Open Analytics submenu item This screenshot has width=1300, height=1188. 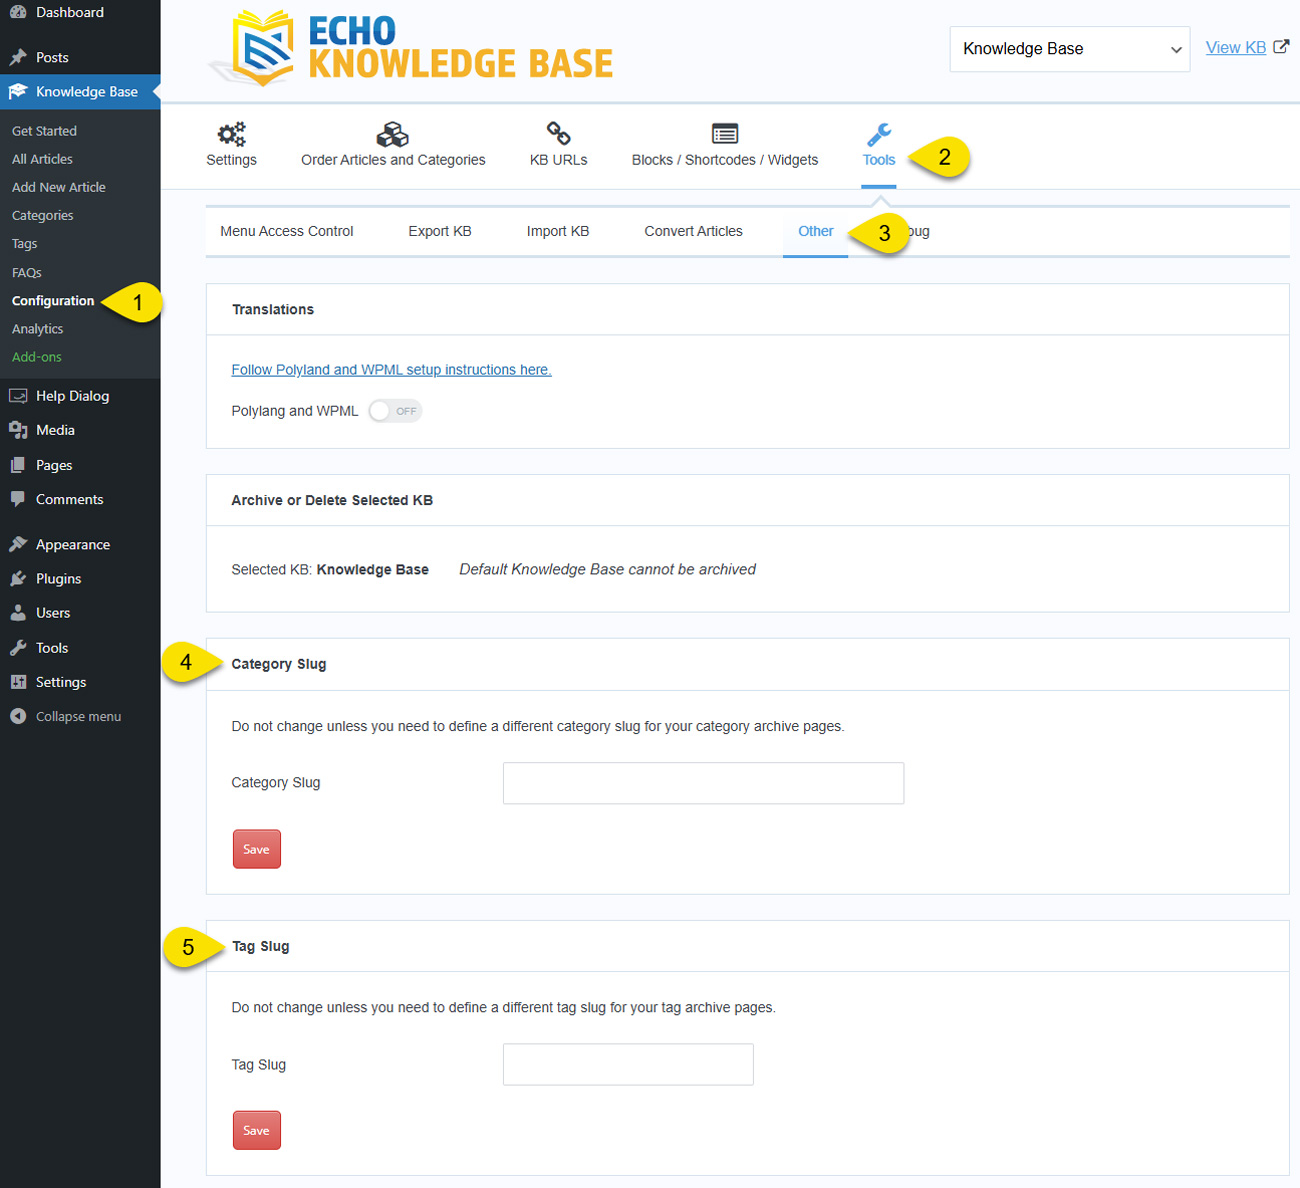tap(38, 329)
